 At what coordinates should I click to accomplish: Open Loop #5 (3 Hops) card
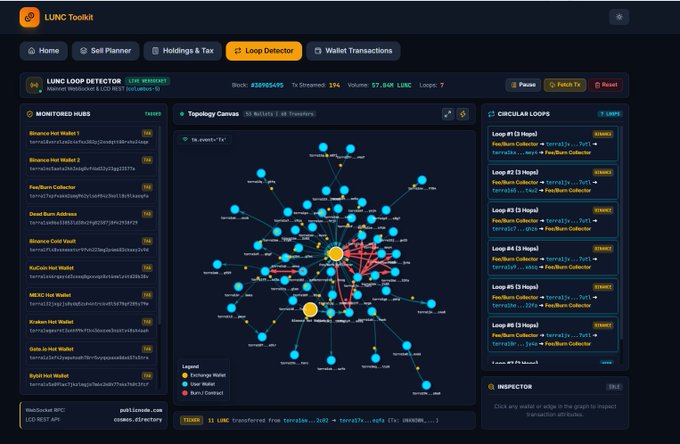pos(553,296)
